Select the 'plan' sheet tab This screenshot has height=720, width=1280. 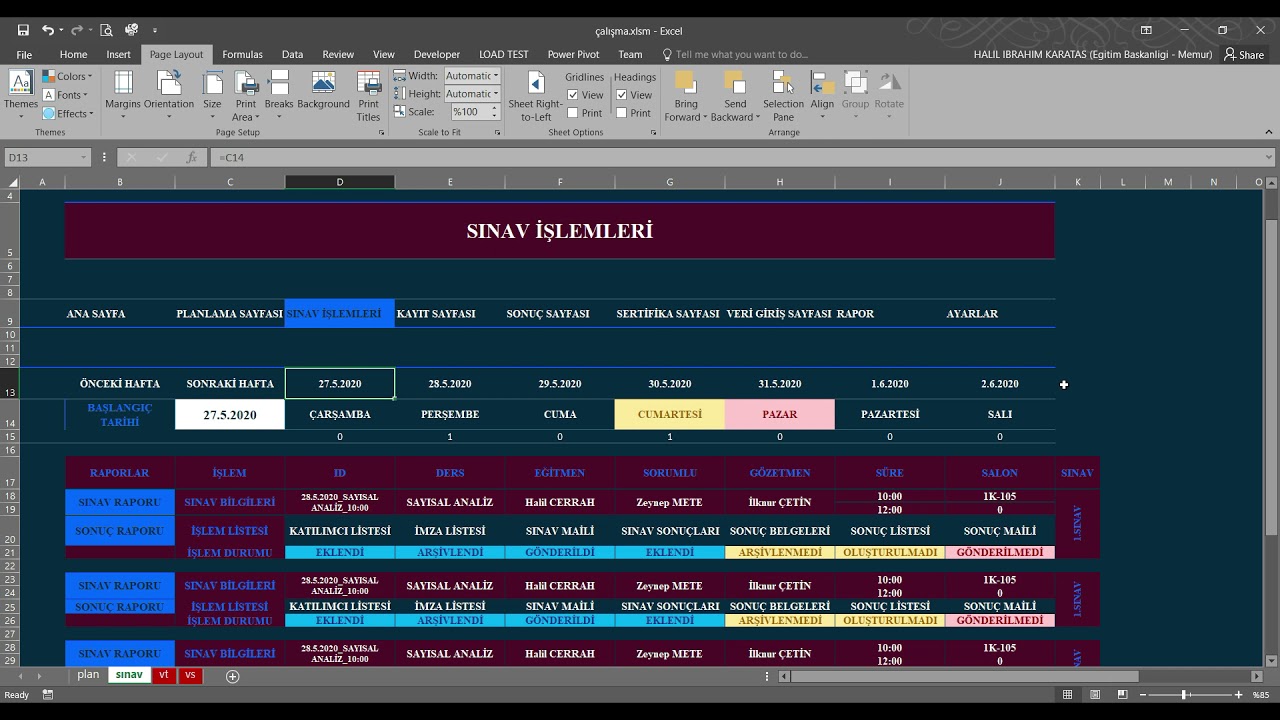tap(89, 675)
